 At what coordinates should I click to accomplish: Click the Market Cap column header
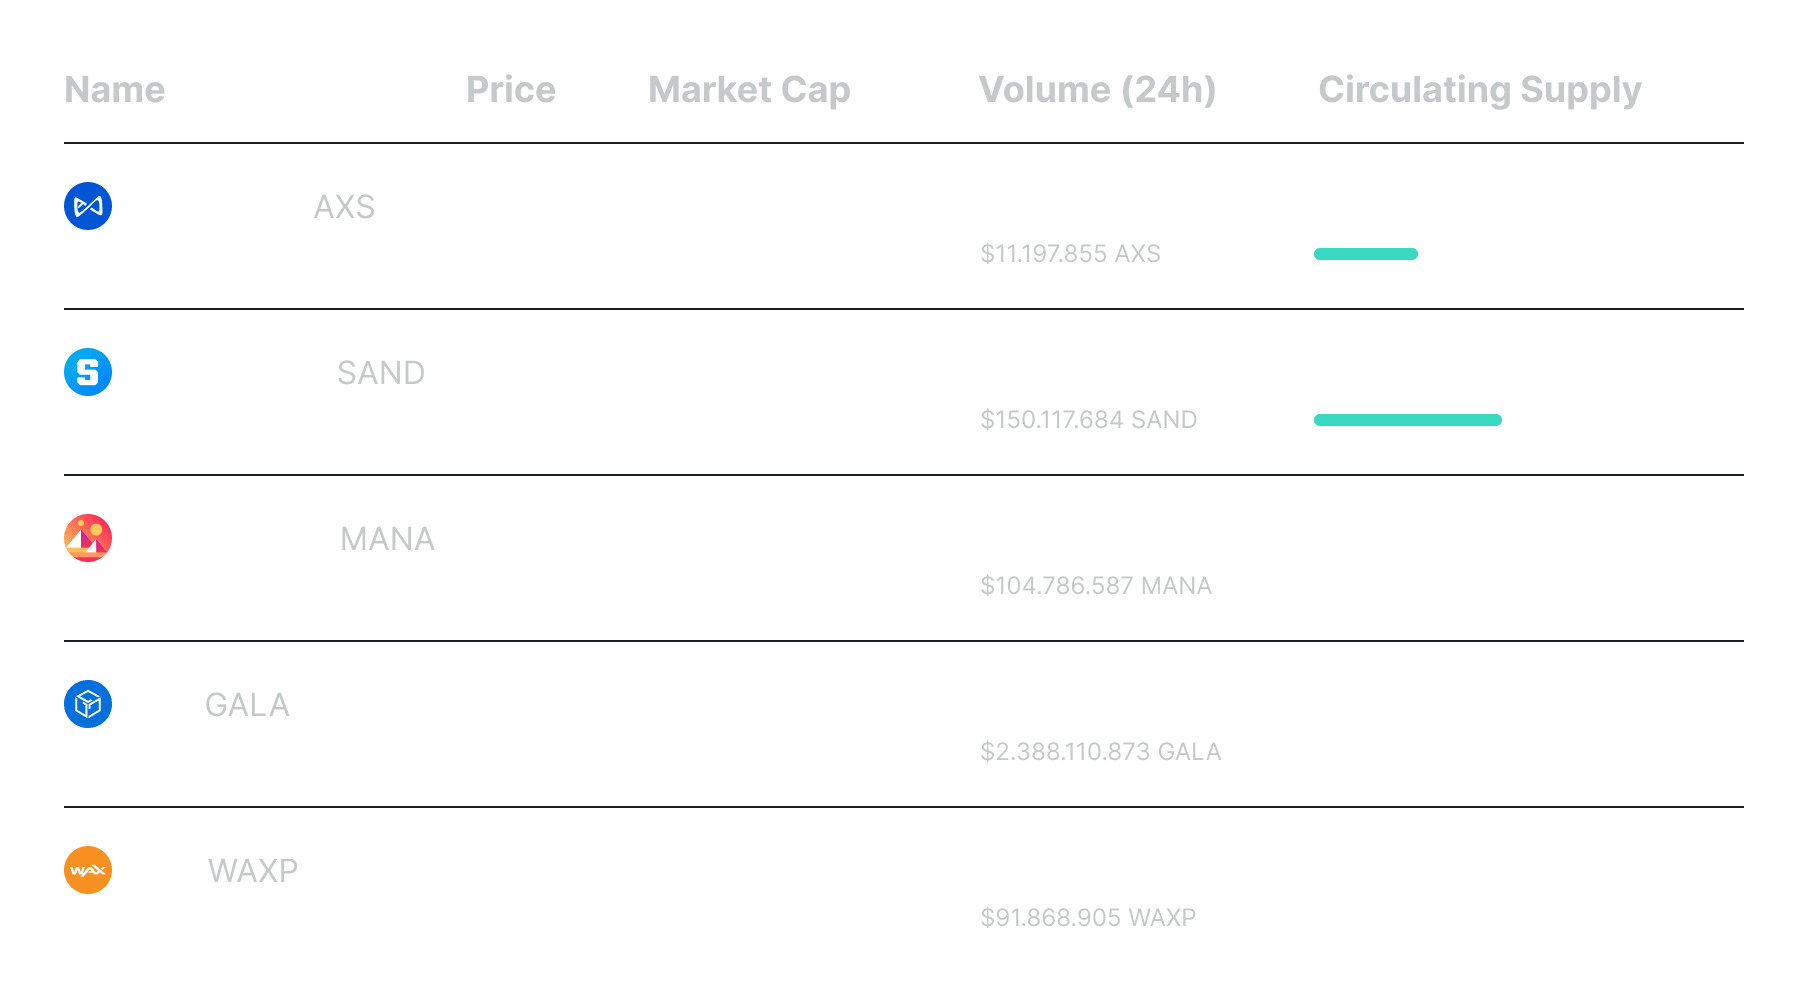click(749, 90)
